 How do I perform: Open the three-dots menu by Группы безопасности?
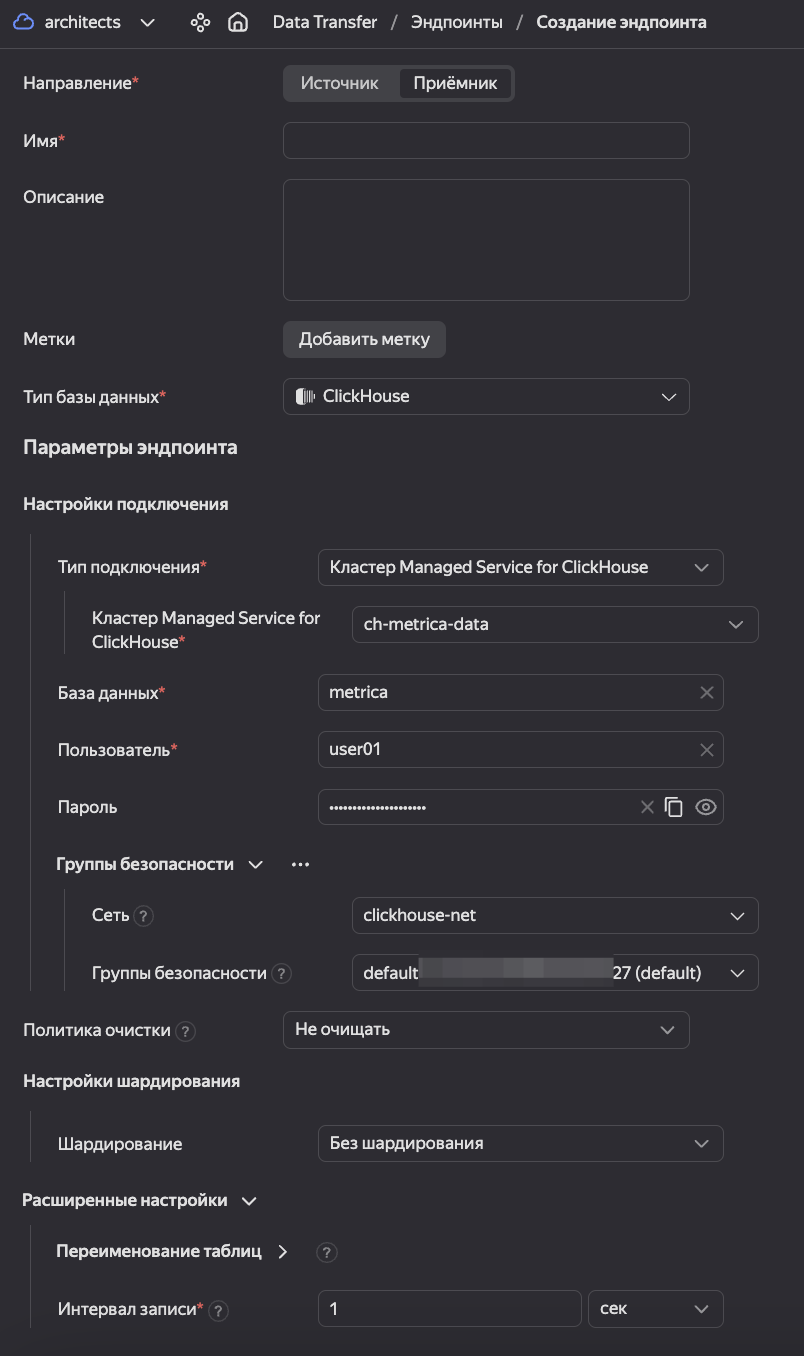tap(300, 864)
